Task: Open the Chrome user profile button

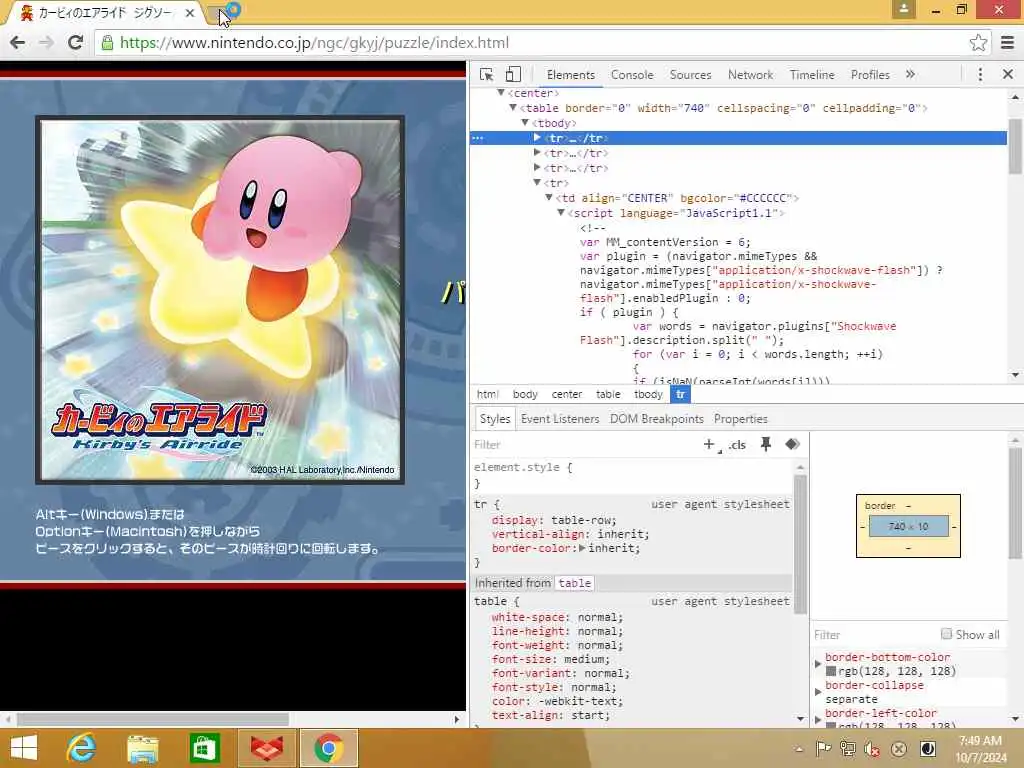Action: pos(903,9)
